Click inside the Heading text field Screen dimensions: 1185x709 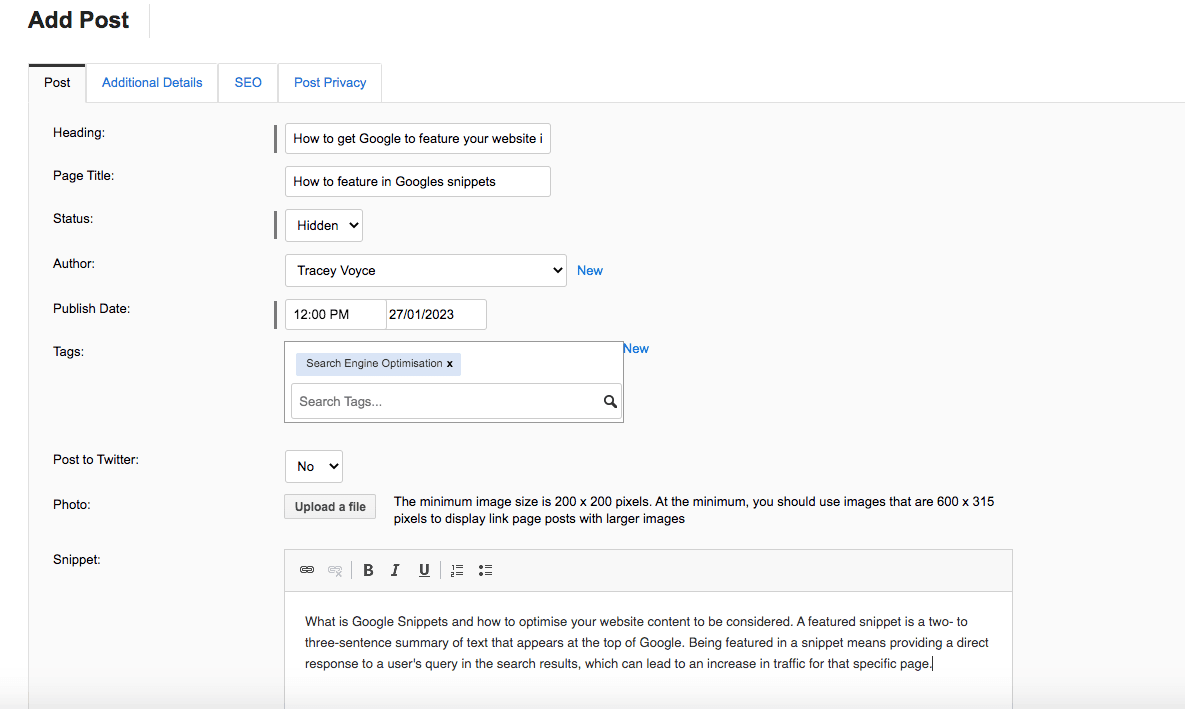(417, 138)
